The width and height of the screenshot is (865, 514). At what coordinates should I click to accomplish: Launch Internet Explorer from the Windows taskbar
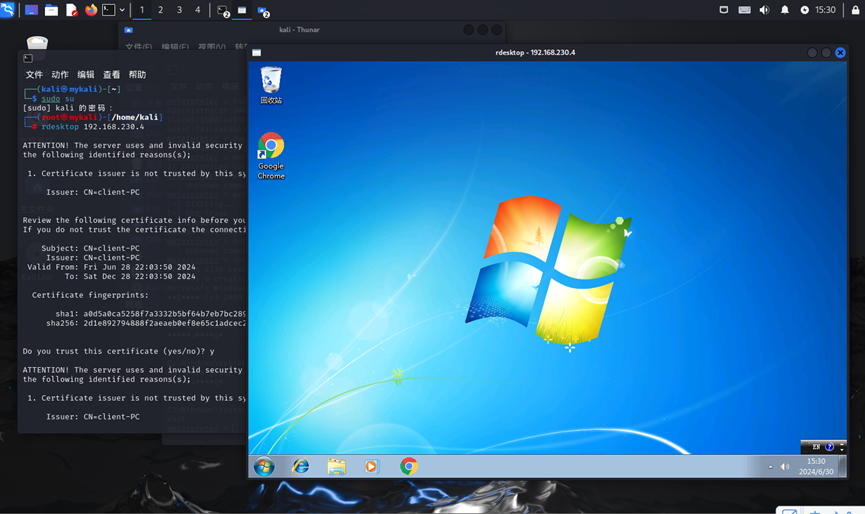tap(301, 467)
